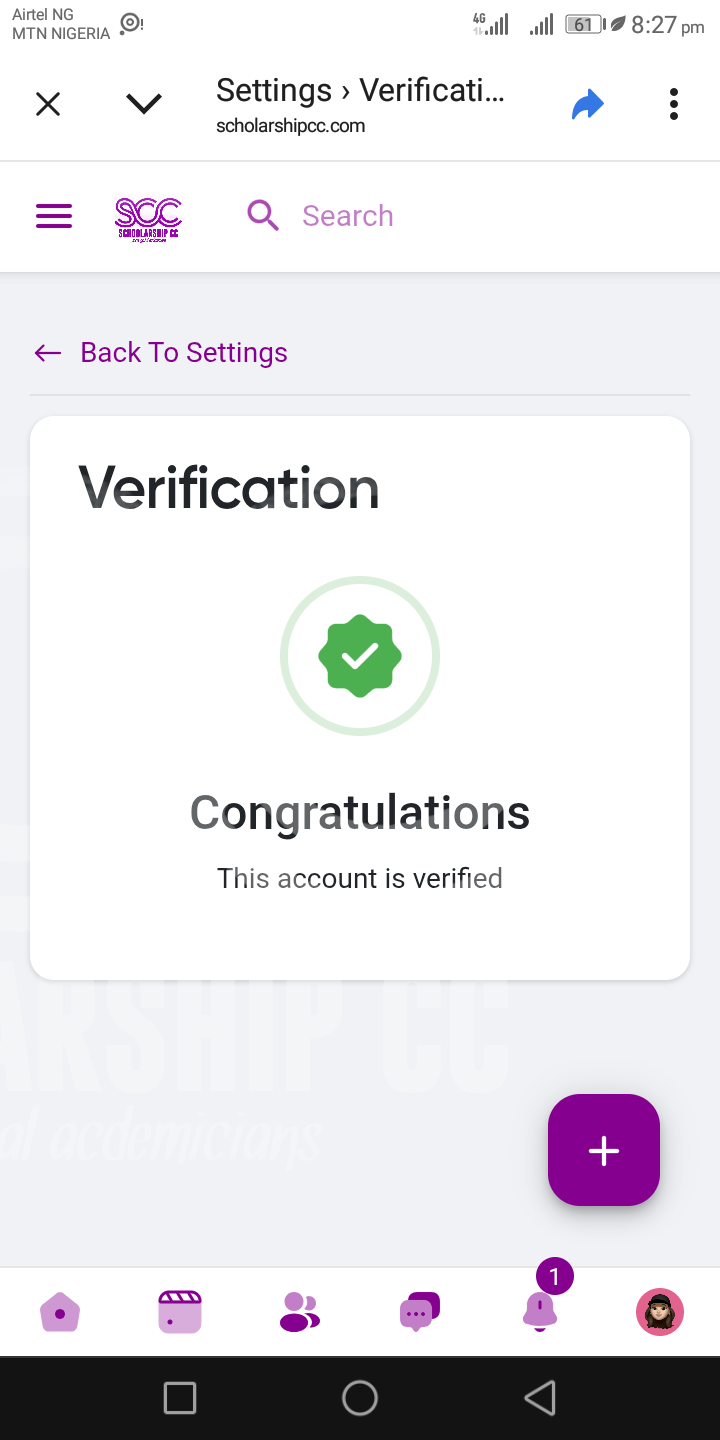Click the magnifying glass search icon
The height and width of the screenshot is (1440, 720).
pos(263,216)
